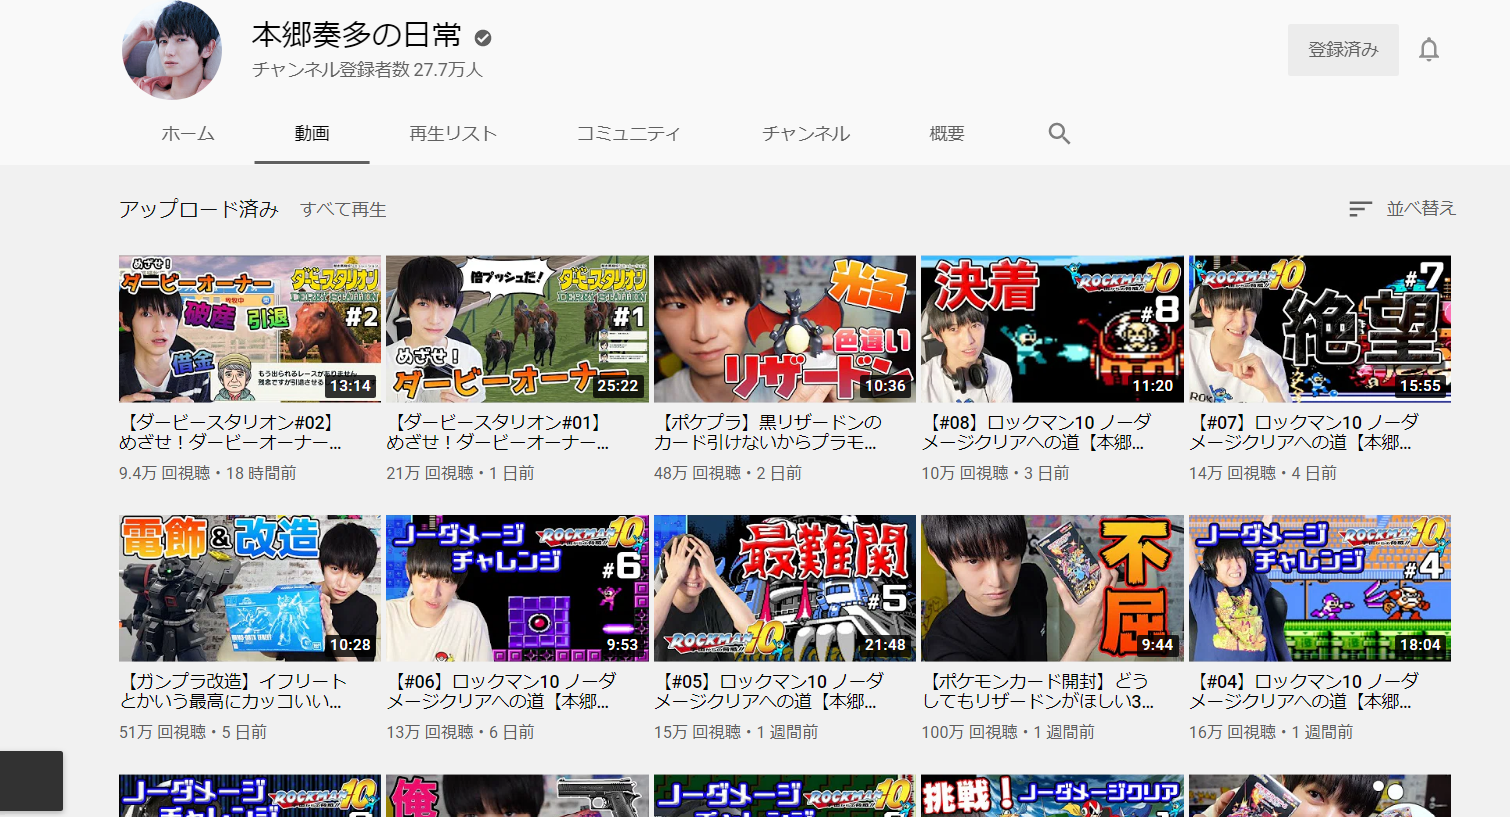Open the ホーム tab
This screenshot has width=1510, height=817.
(188, 134)
